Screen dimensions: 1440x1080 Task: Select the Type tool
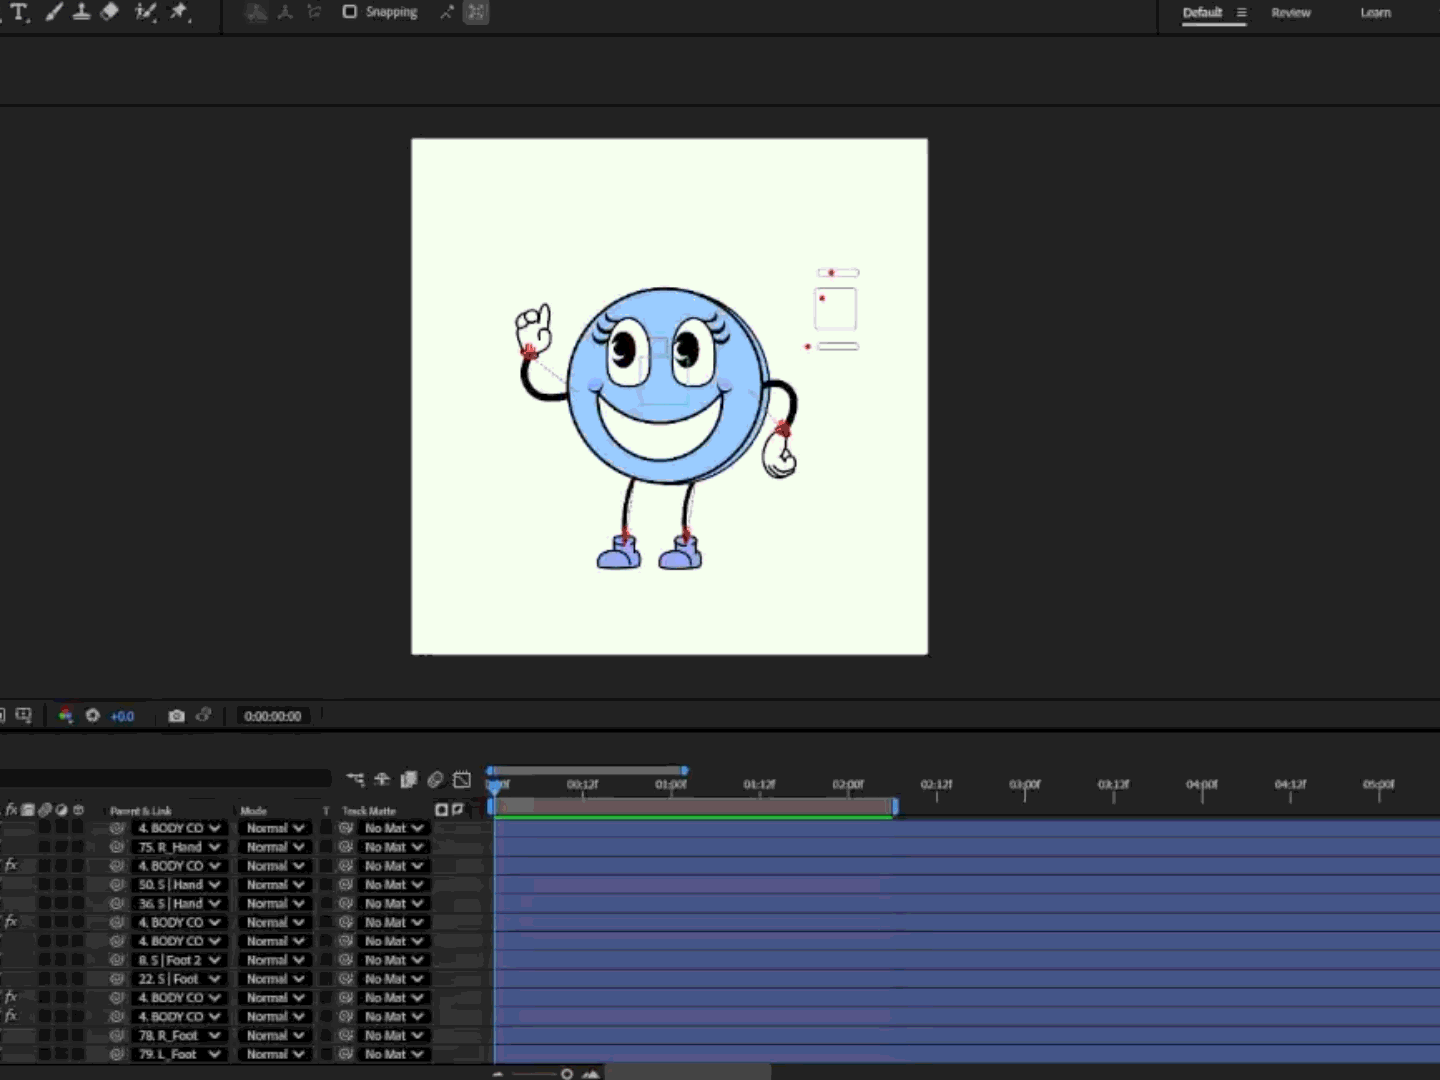click(x=19, y=12)
